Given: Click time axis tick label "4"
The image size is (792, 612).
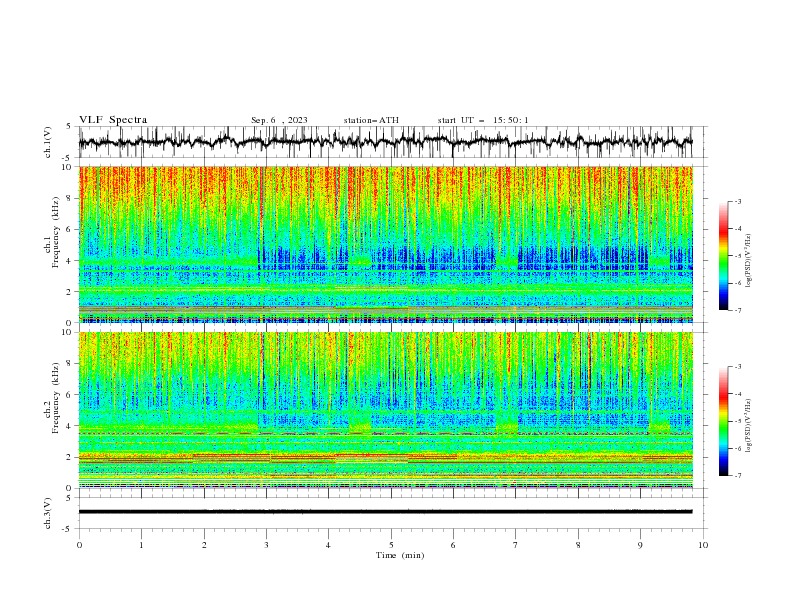Looking at the screenshot, I should click(x=329, y=545).
